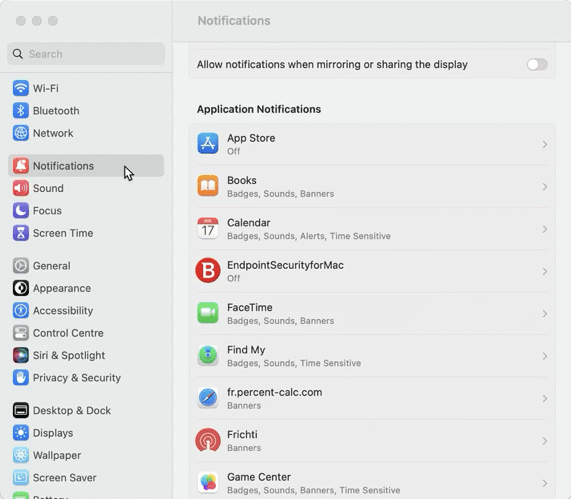The height and width of the screenshot is (499, 571).
Task: Click the Focus moon icon
Action: 21,211
